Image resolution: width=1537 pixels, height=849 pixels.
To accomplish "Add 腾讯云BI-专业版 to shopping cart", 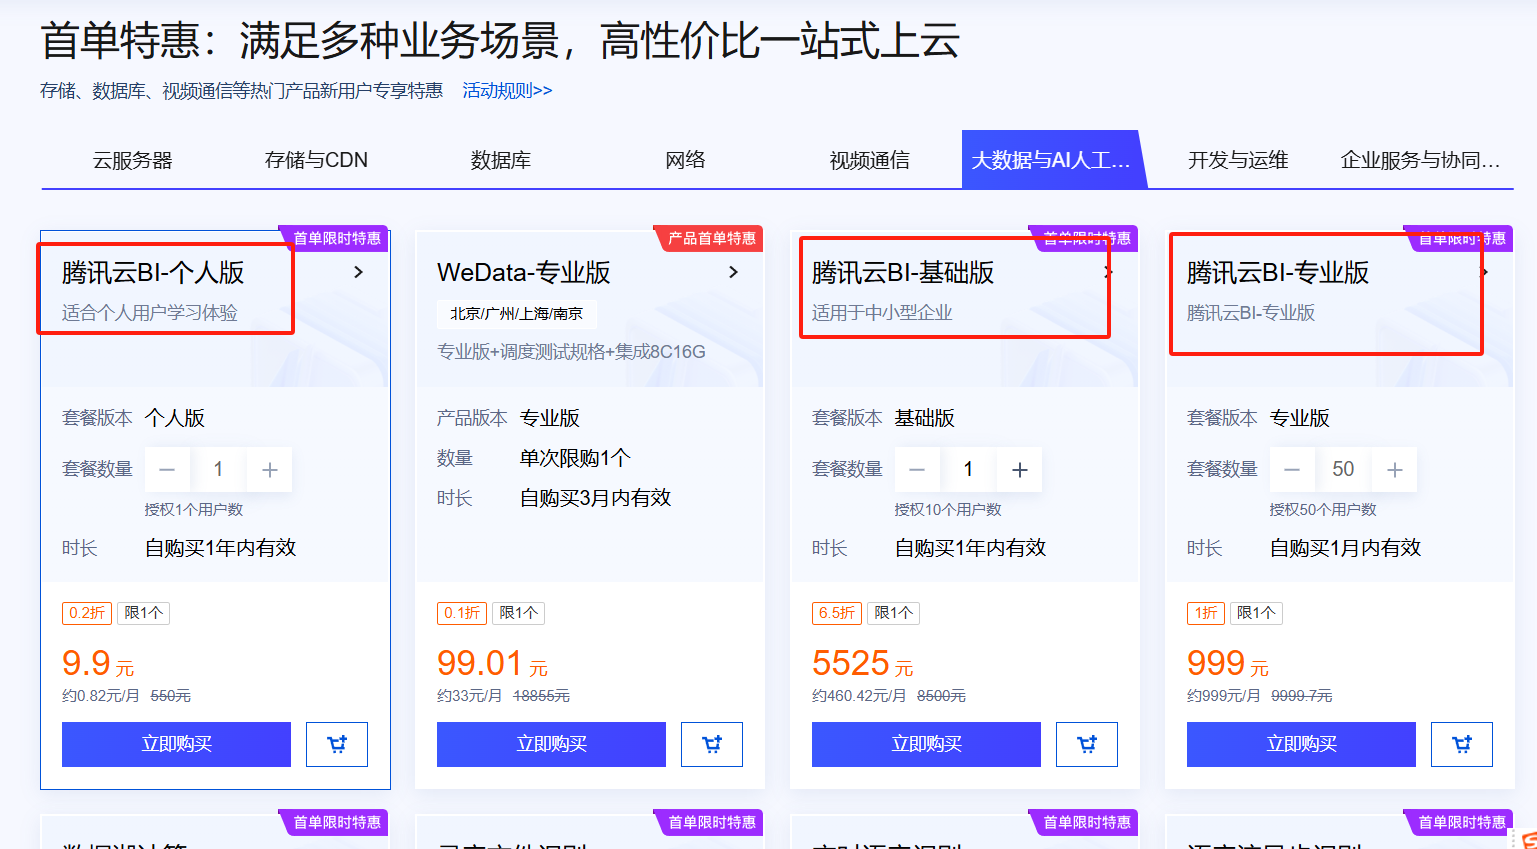I will point(1462,744).
